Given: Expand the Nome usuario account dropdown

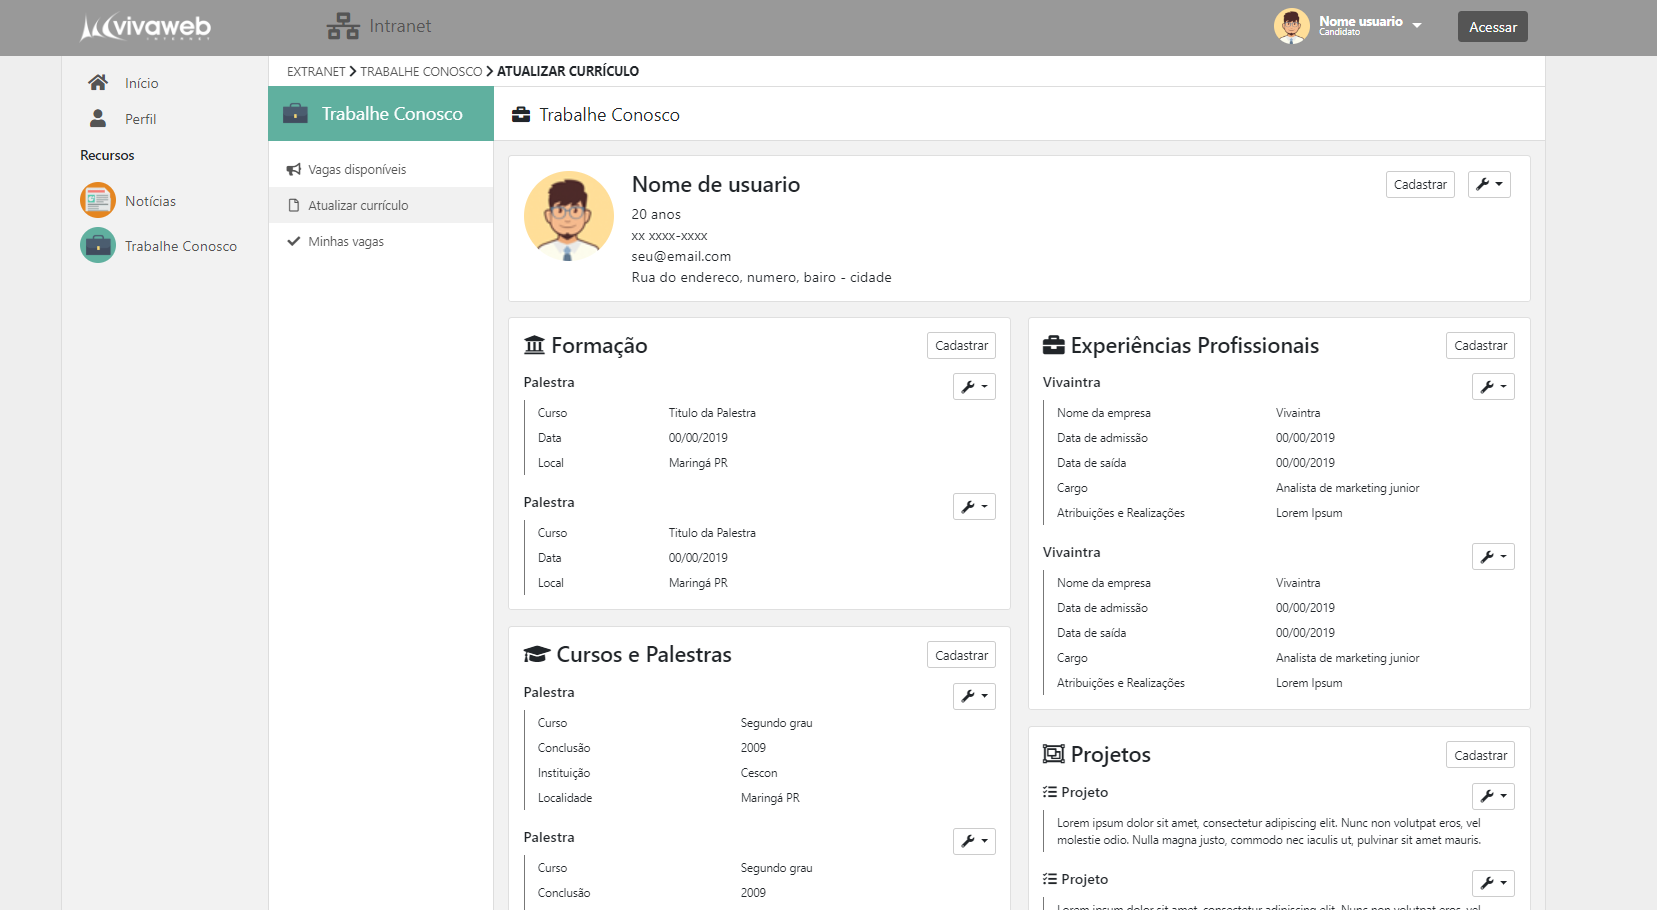Looking at the screenshot, I should (1416, 26).
